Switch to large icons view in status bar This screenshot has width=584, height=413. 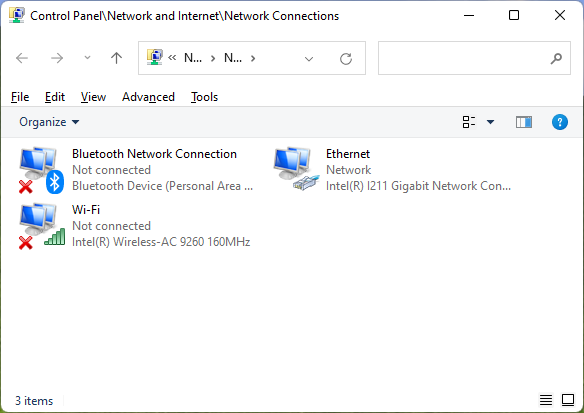pyautogui.click(x=568, y=400)
